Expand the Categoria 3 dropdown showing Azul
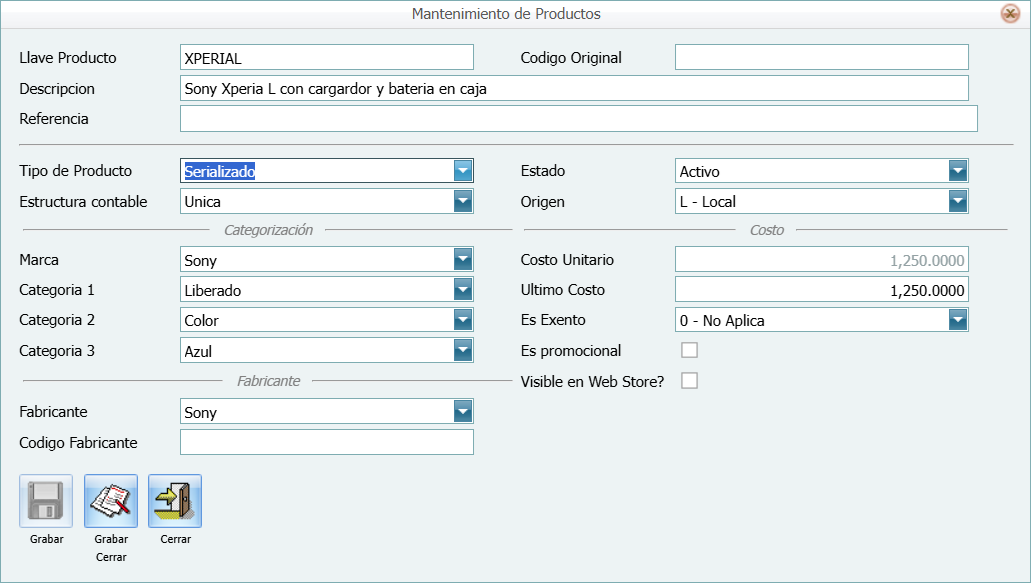This screenshot has width=1031, height=583. coord(462,351)
